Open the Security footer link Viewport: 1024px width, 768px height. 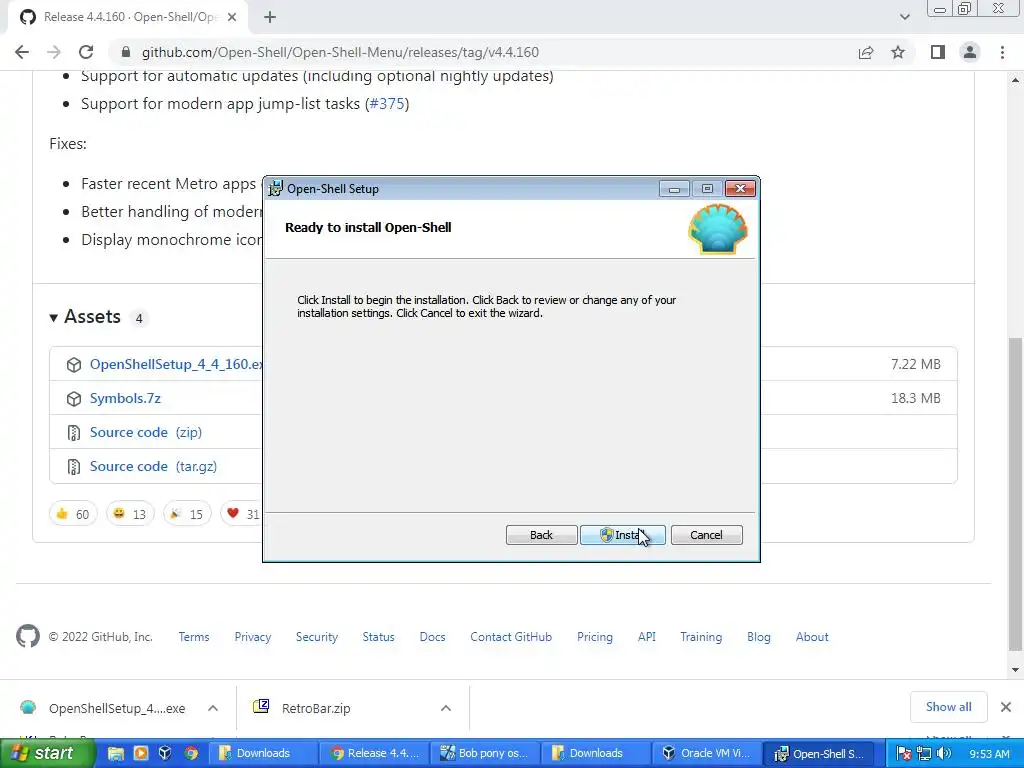tap(317, 637)
